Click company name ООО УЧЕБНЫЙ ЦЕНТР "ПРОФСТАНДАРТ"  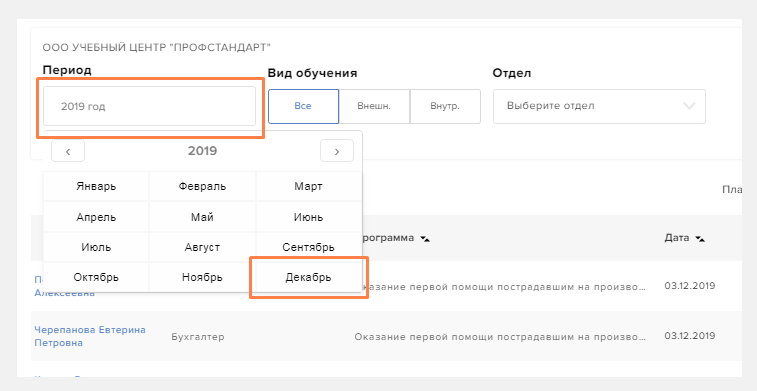(156, 47)
